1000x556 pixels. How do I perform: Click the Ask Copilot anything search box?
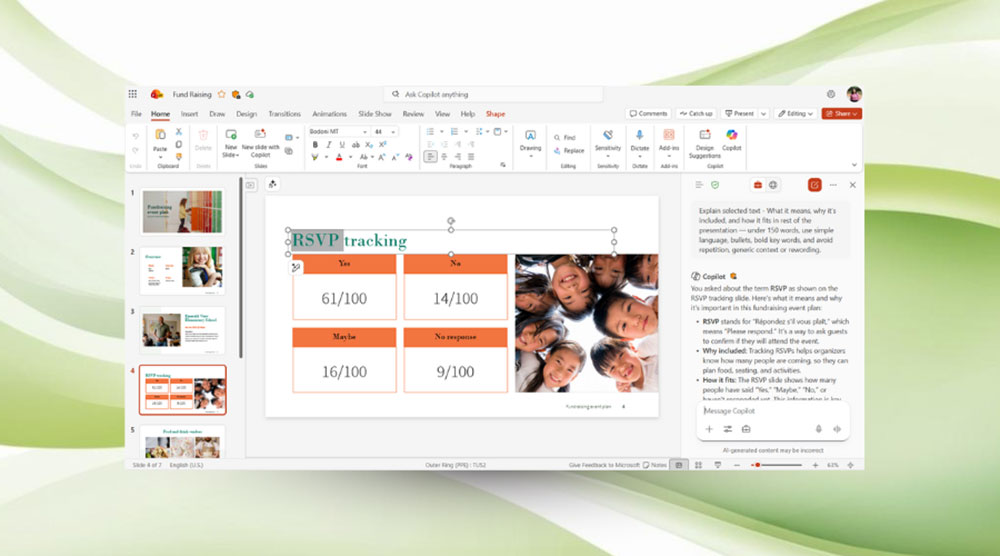pyautogui.click(x=494, y=94)
